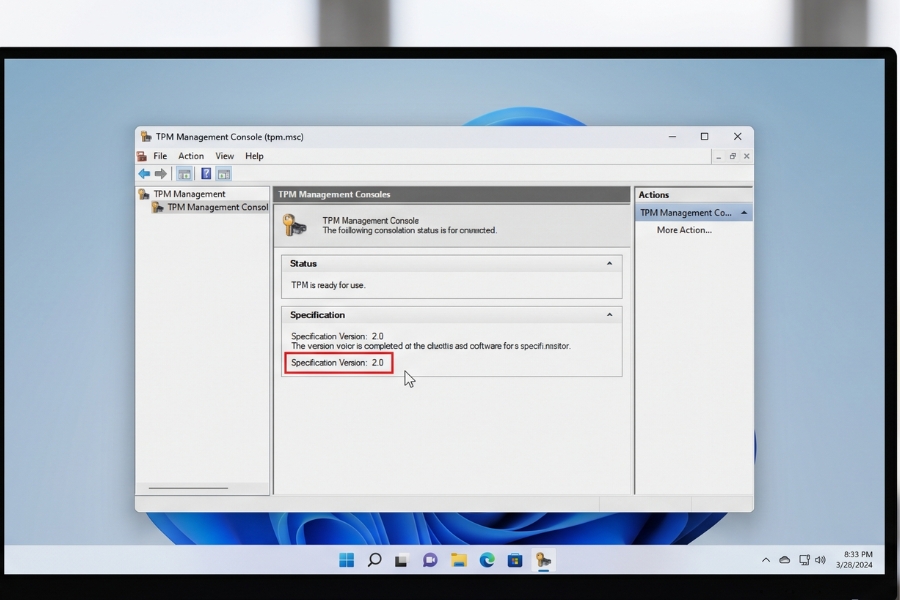Image resolution: width=900 pixels, height=600 pixels.
Task: Click the forward arrow in the toolbar
Action: [161, 174]
